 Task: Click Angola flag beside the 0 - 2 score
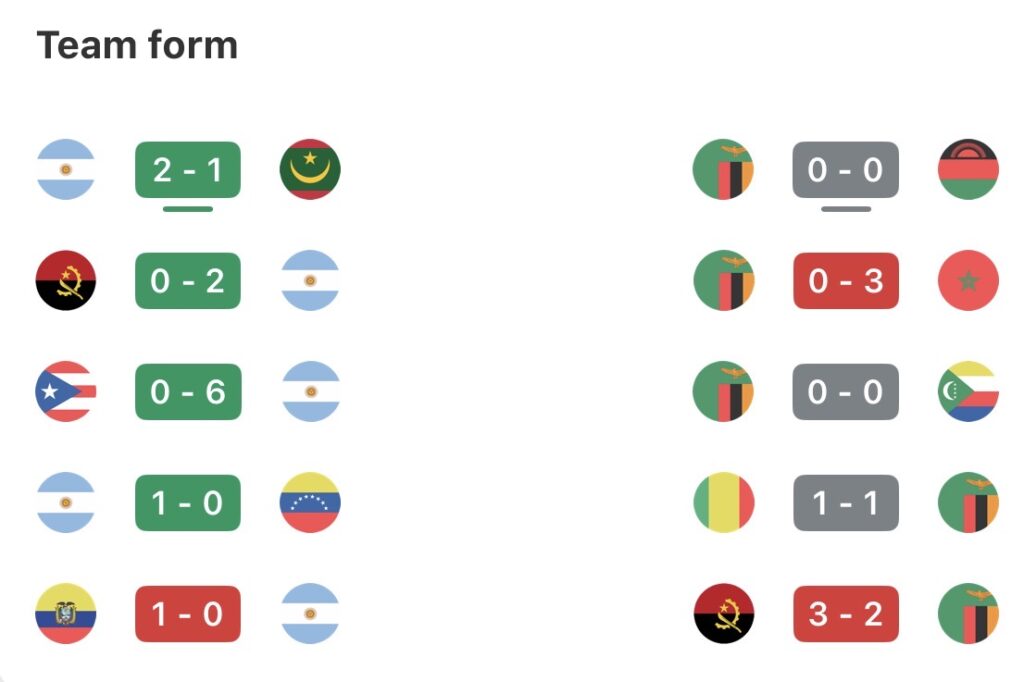(66, 280)
